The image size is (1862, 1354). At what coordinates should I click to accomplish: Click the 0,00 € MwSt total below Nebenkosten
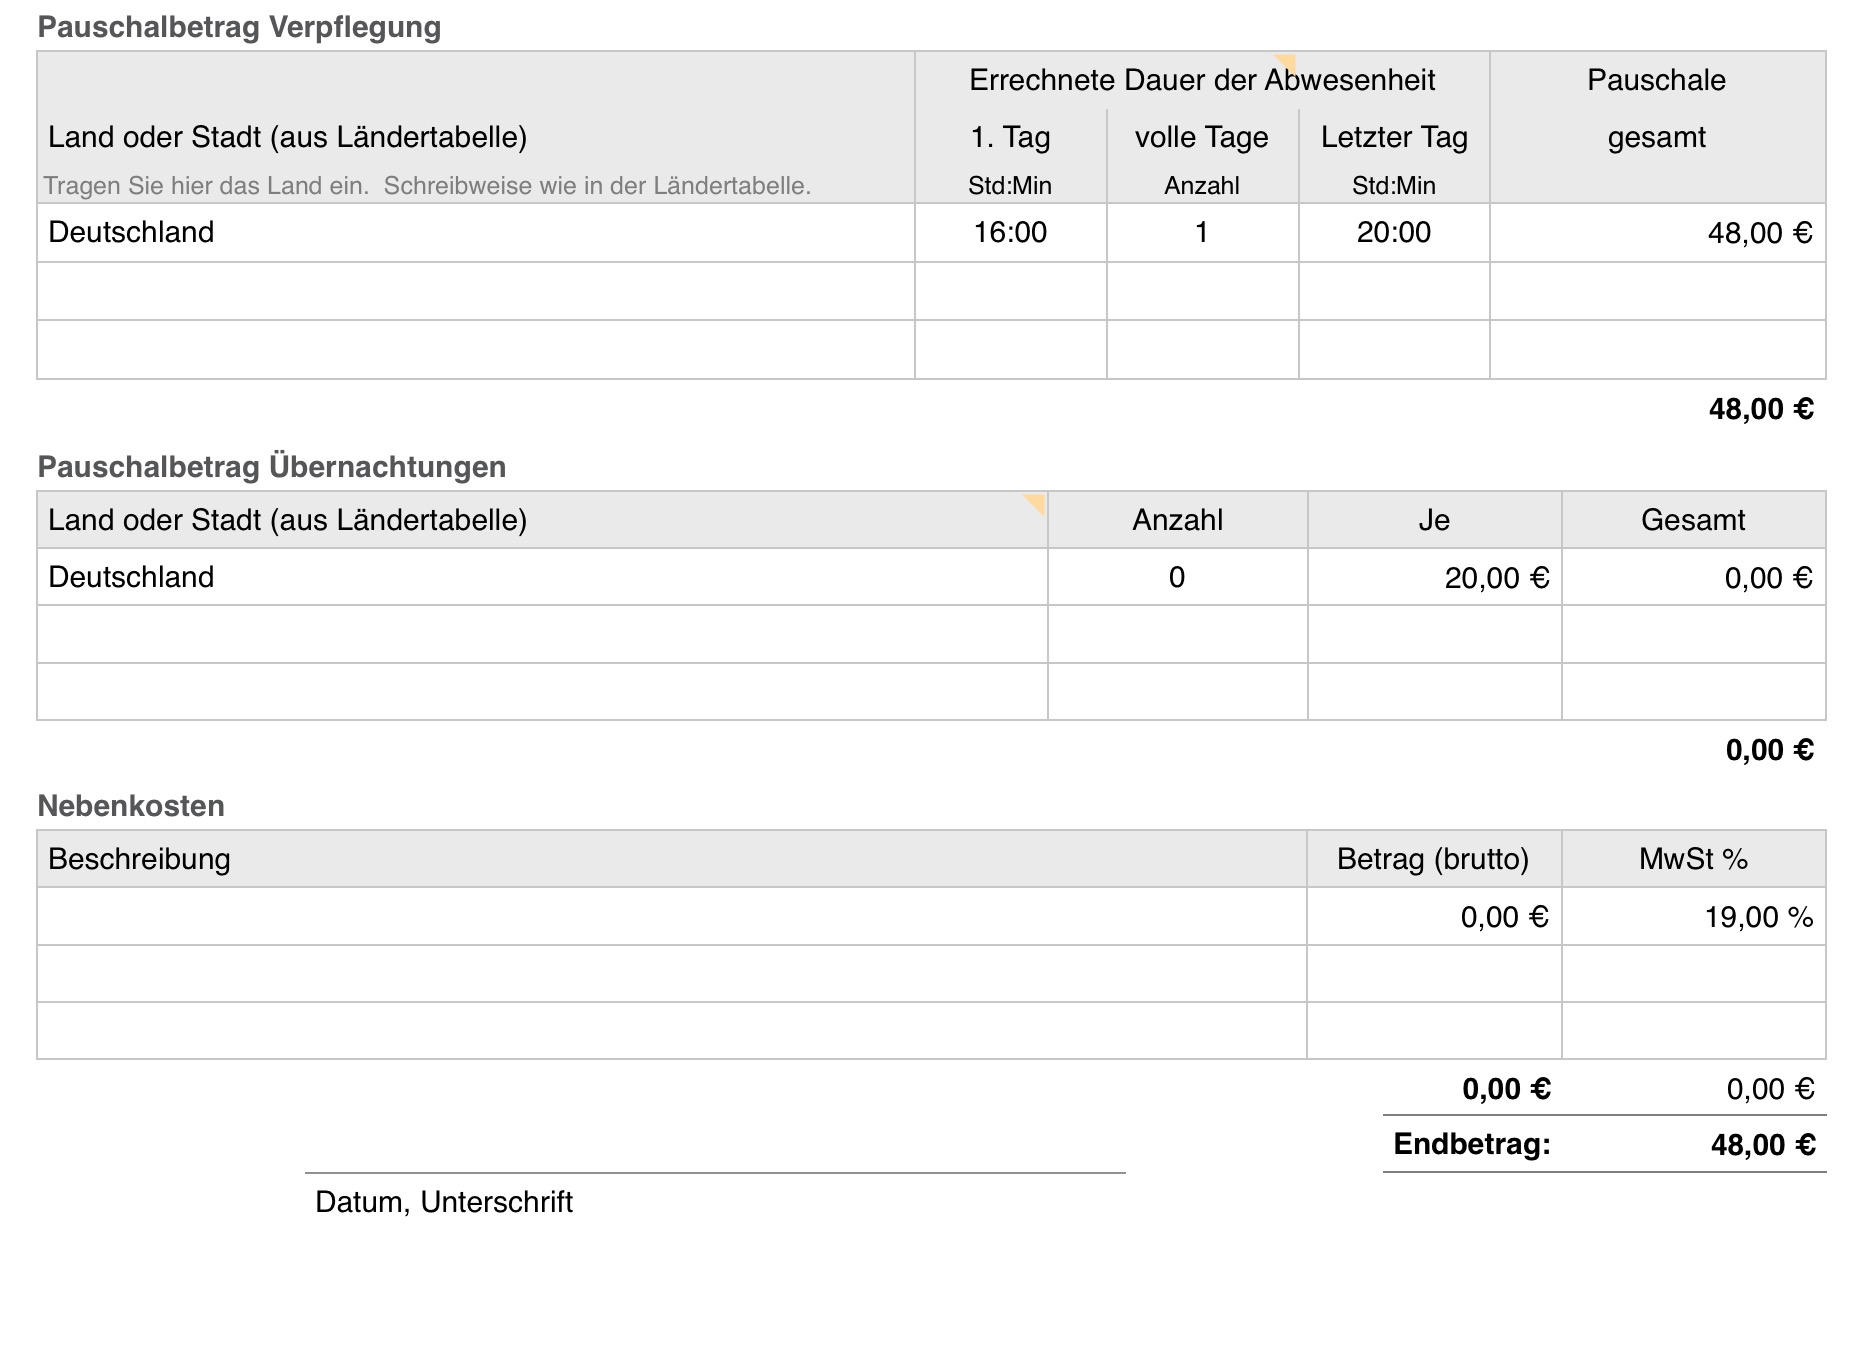coord(1770,1089)
